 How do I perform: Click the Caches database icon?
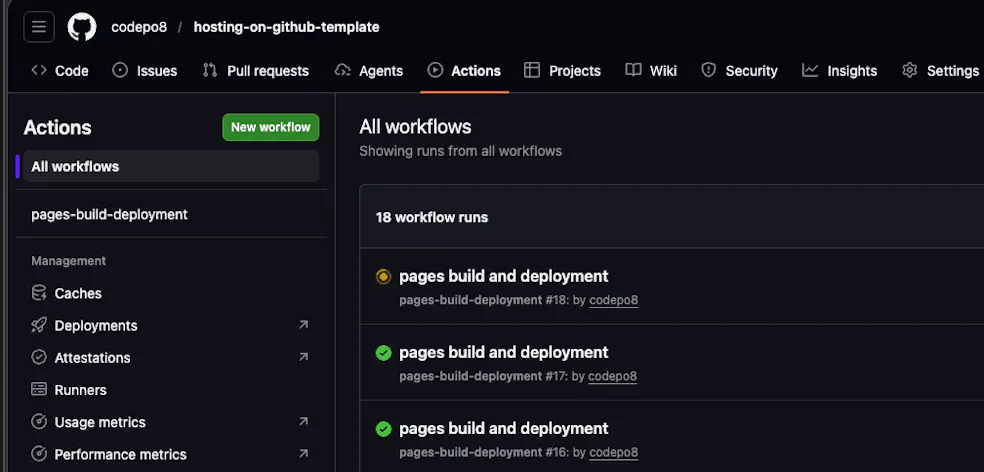tap(39, 292)
